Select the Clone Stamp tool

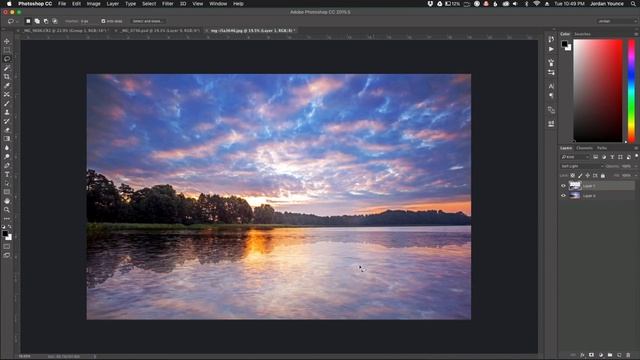click(x=7, y=112)
